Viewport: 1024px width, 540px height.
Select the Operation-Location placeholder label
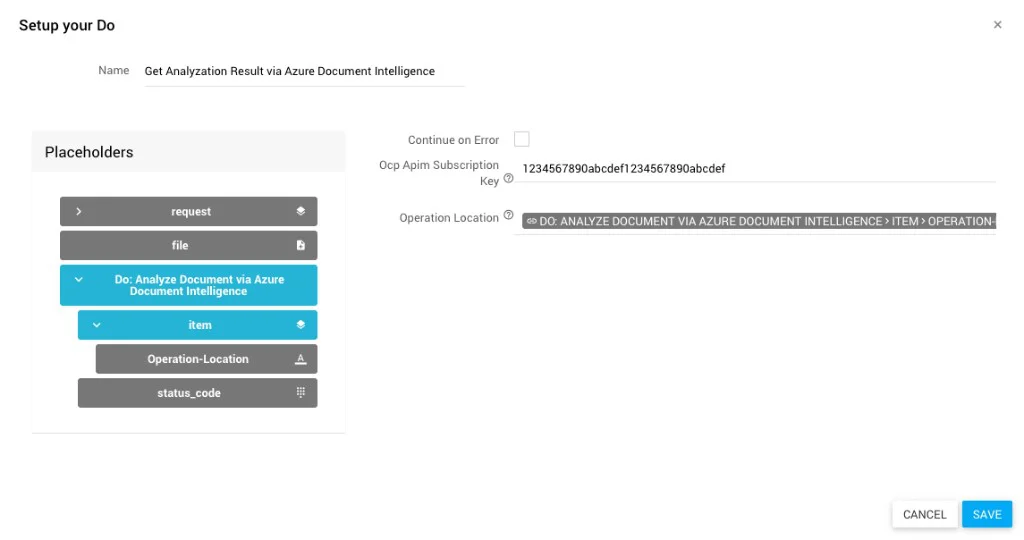coord(198,359)
